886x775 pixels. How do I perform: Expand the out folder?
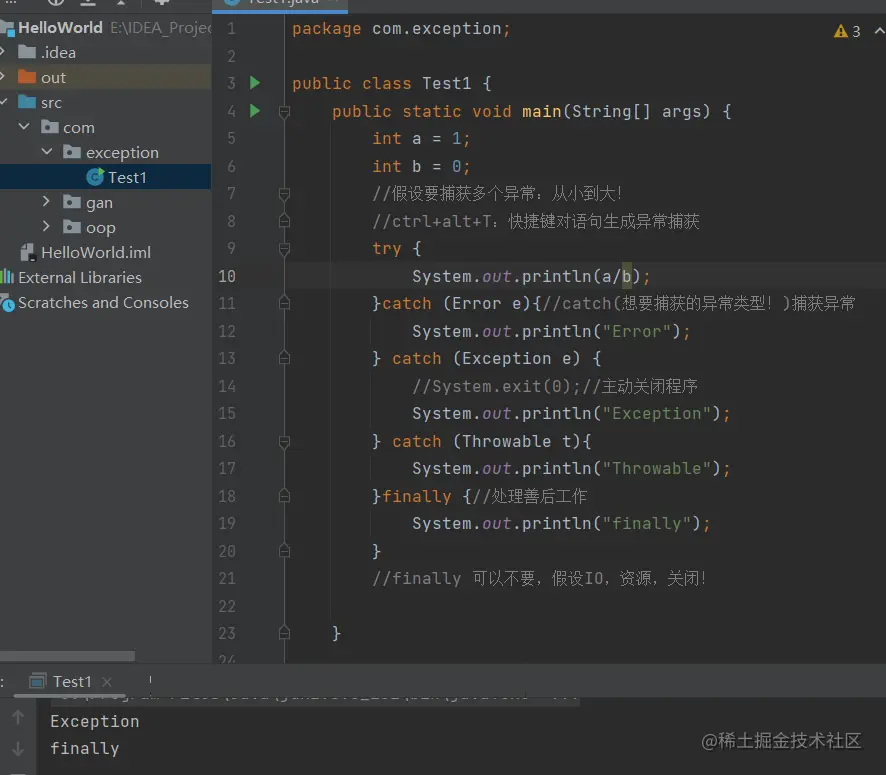pyautogui.click(x=3, y=76)
